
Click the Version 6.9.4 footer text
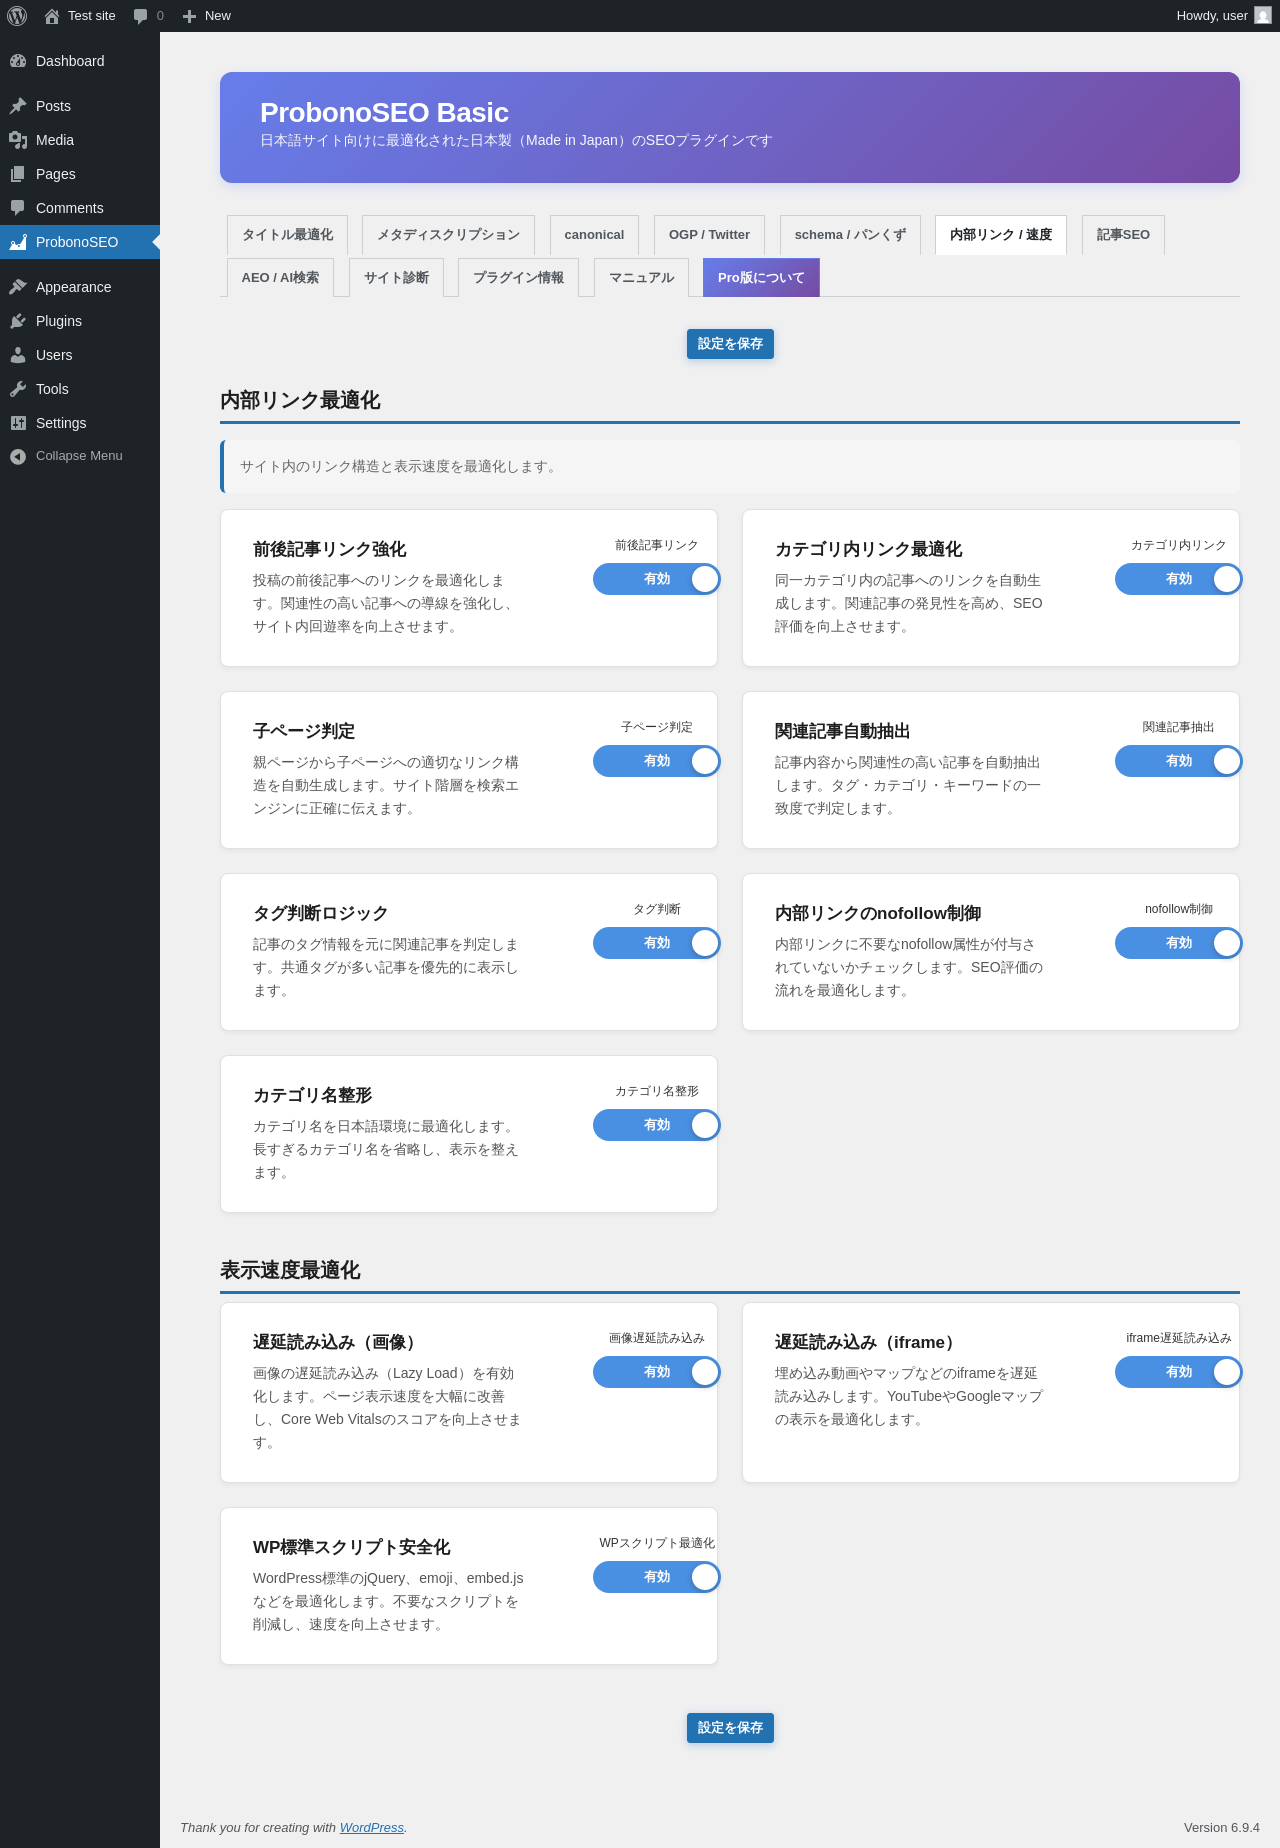click(1222, 1827)
